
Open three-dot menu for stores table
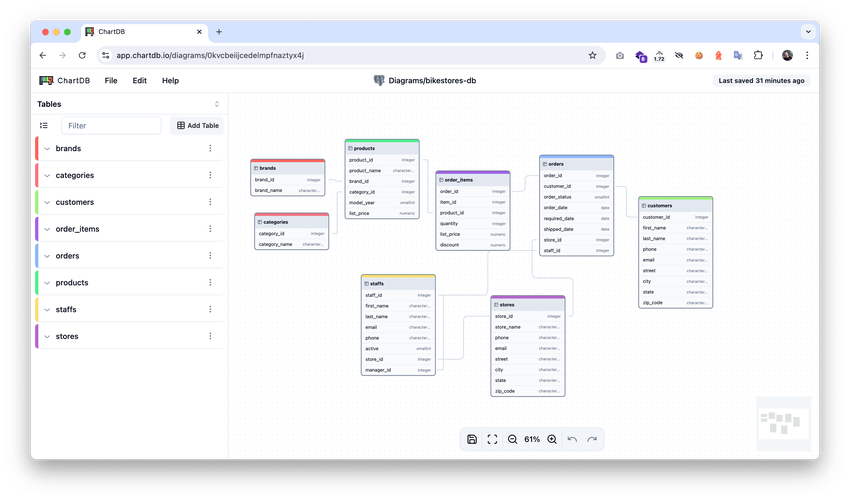(x=210, y=336)
